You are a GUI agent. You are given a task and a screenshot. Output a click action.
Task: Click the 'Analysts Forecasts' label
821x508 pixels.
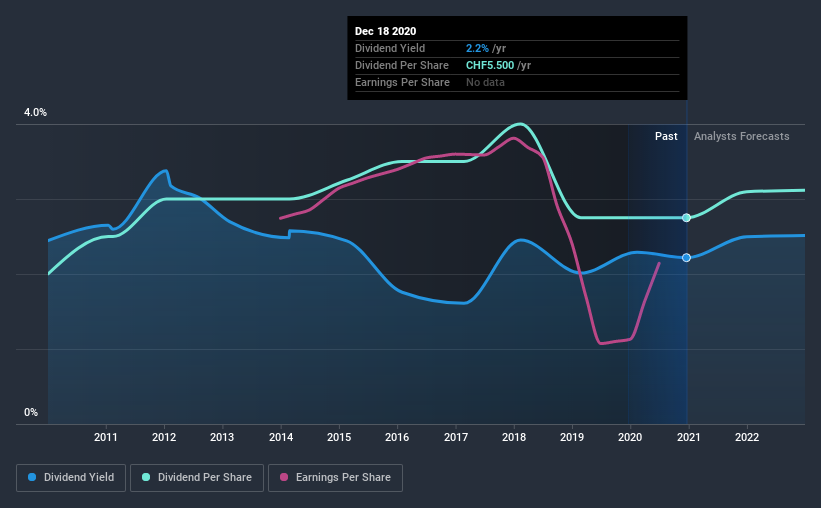pyautogui.click(x=741, y=136)
